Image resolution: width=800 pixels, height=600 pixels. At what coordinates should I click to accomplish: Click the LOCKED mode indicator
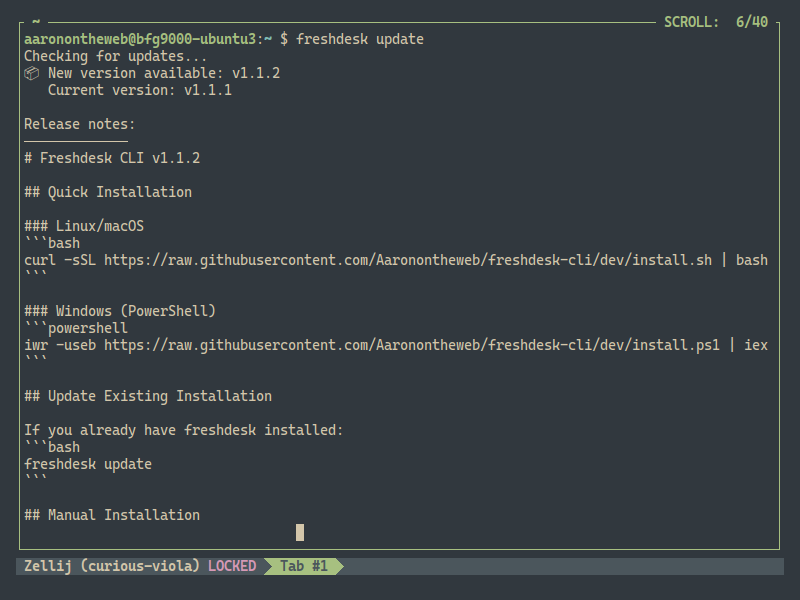pos(232,566)
